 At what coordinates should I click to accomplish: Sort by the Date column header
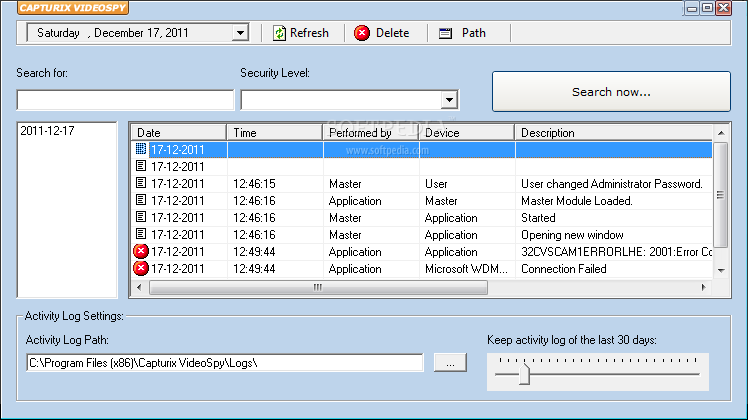[179, 133]
